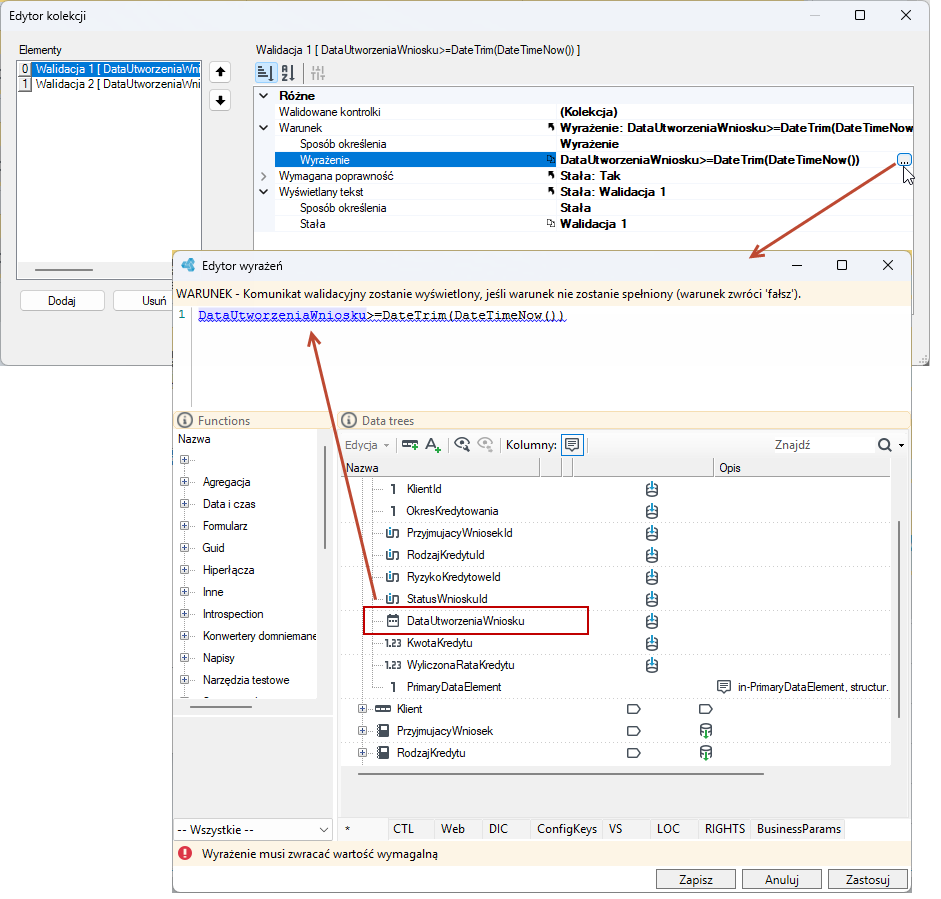Expand the Klient node in Data trees
The width and height of the screenshot is (941, 899).
pos(362,709)
